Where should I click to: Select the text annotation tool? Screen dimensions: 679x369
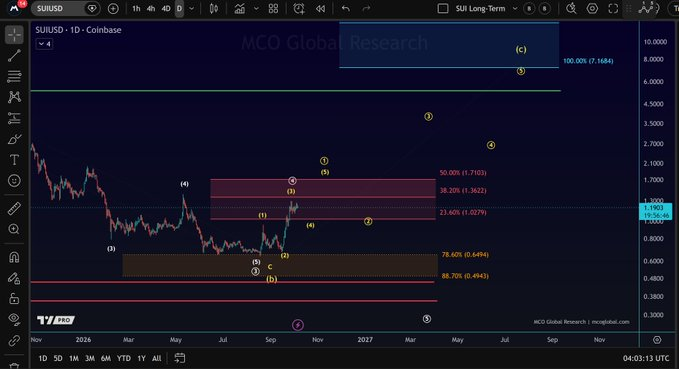point(14,160)
